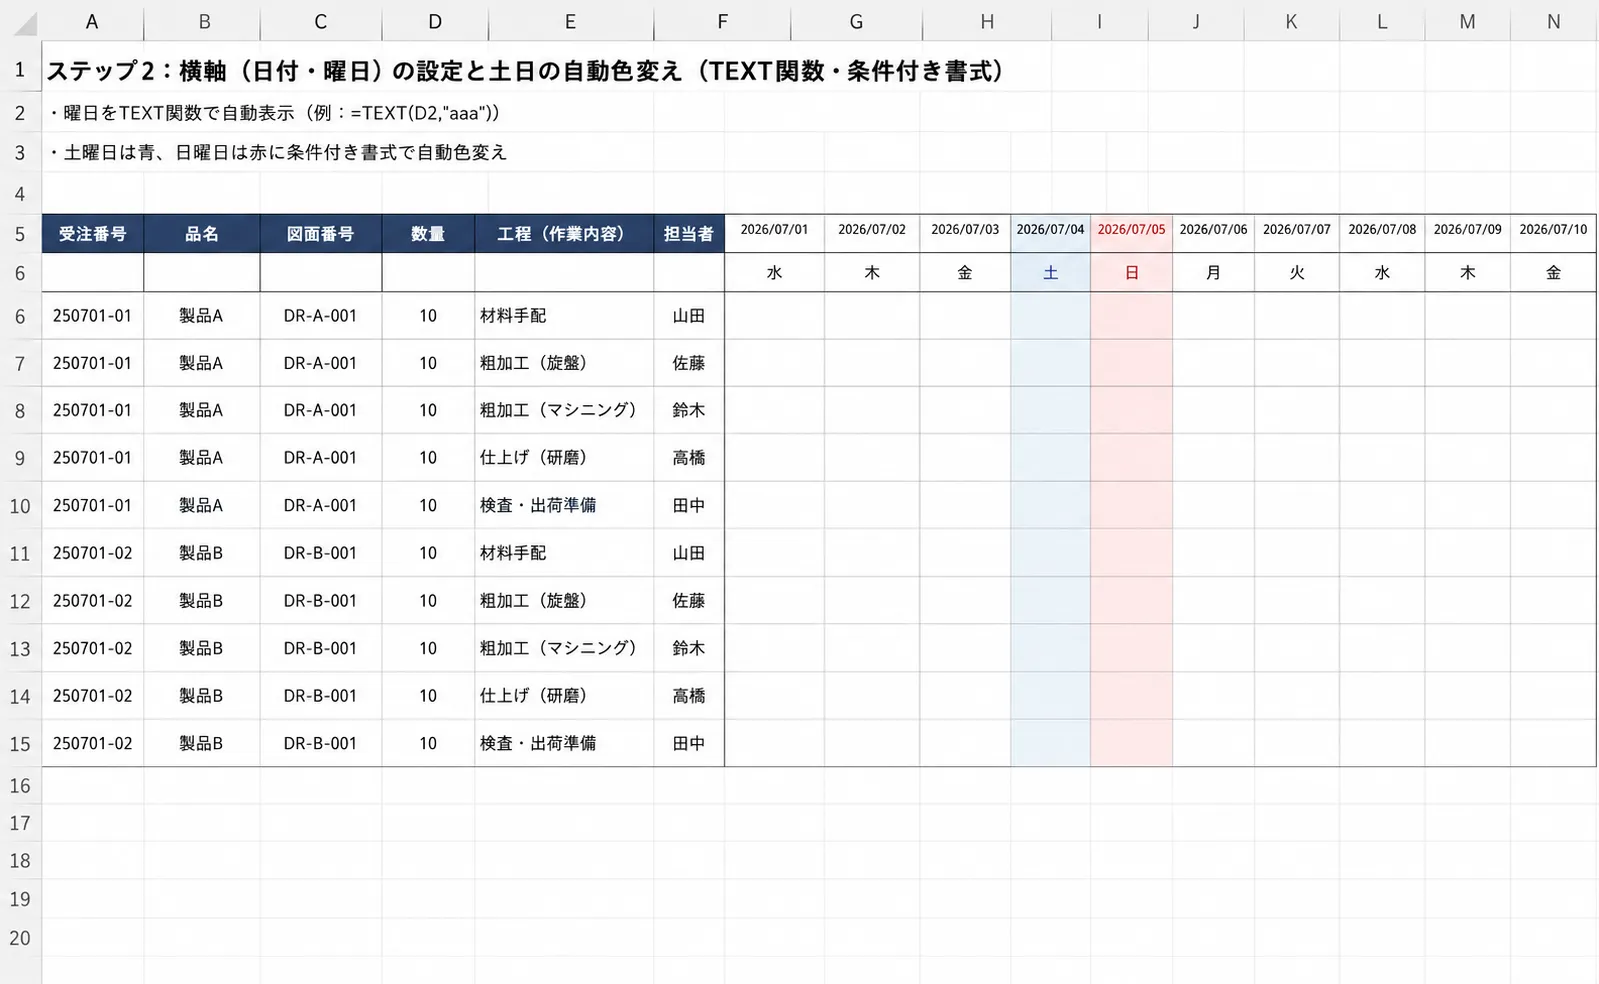
Task: Select 粗加工（マシニング）in spreadsheet row 13
Action: (x=564, y=648)
